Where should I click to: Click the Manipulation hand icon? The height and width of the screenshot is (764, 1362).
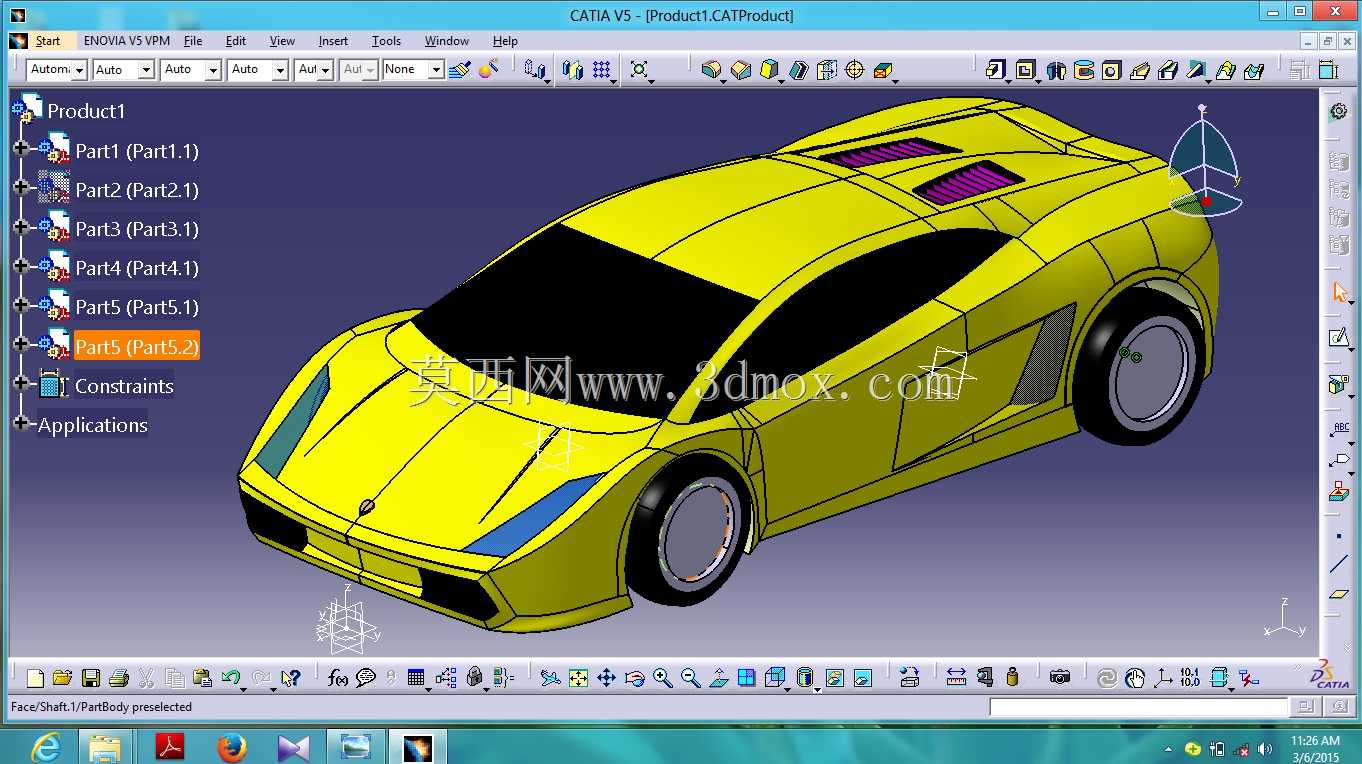[x=1135, y=678]
